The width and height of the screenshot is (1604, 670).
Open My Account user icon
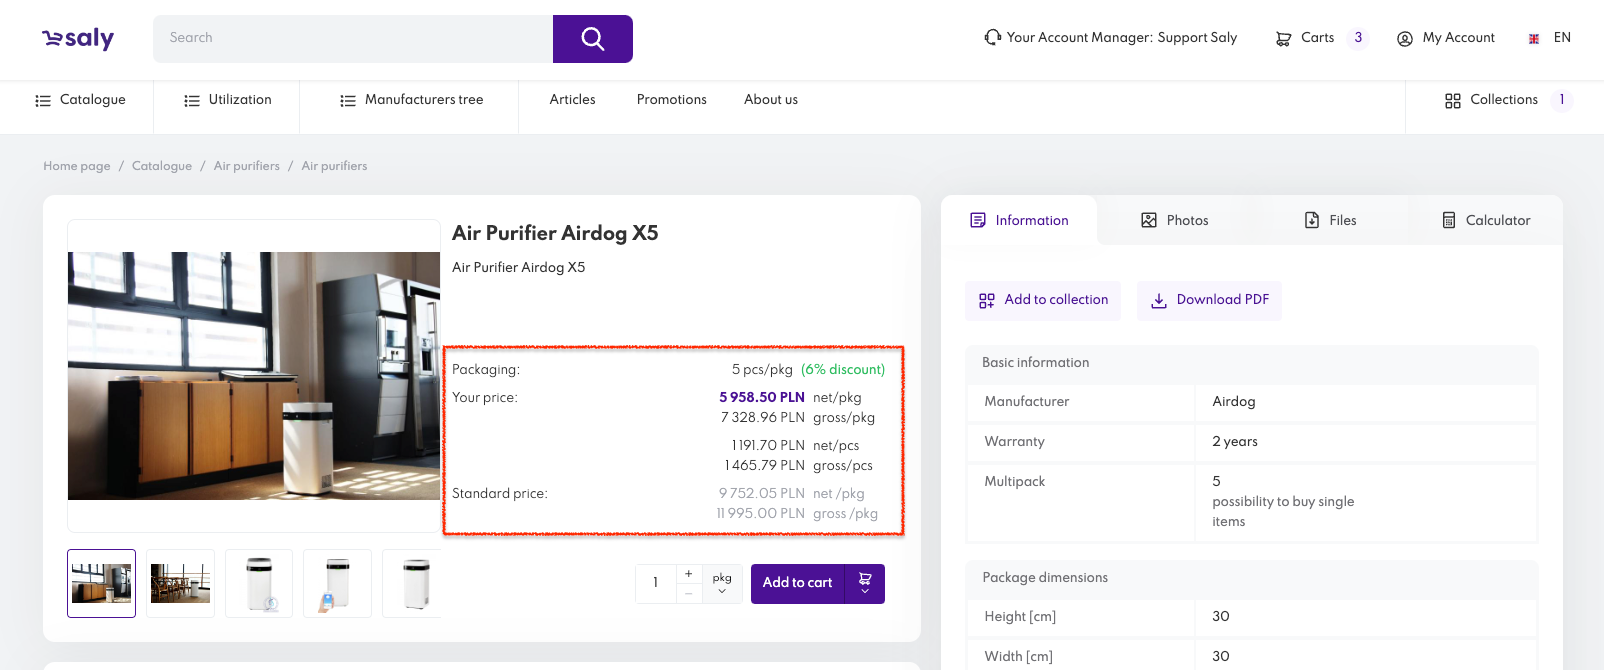(x=1404, y=39)
